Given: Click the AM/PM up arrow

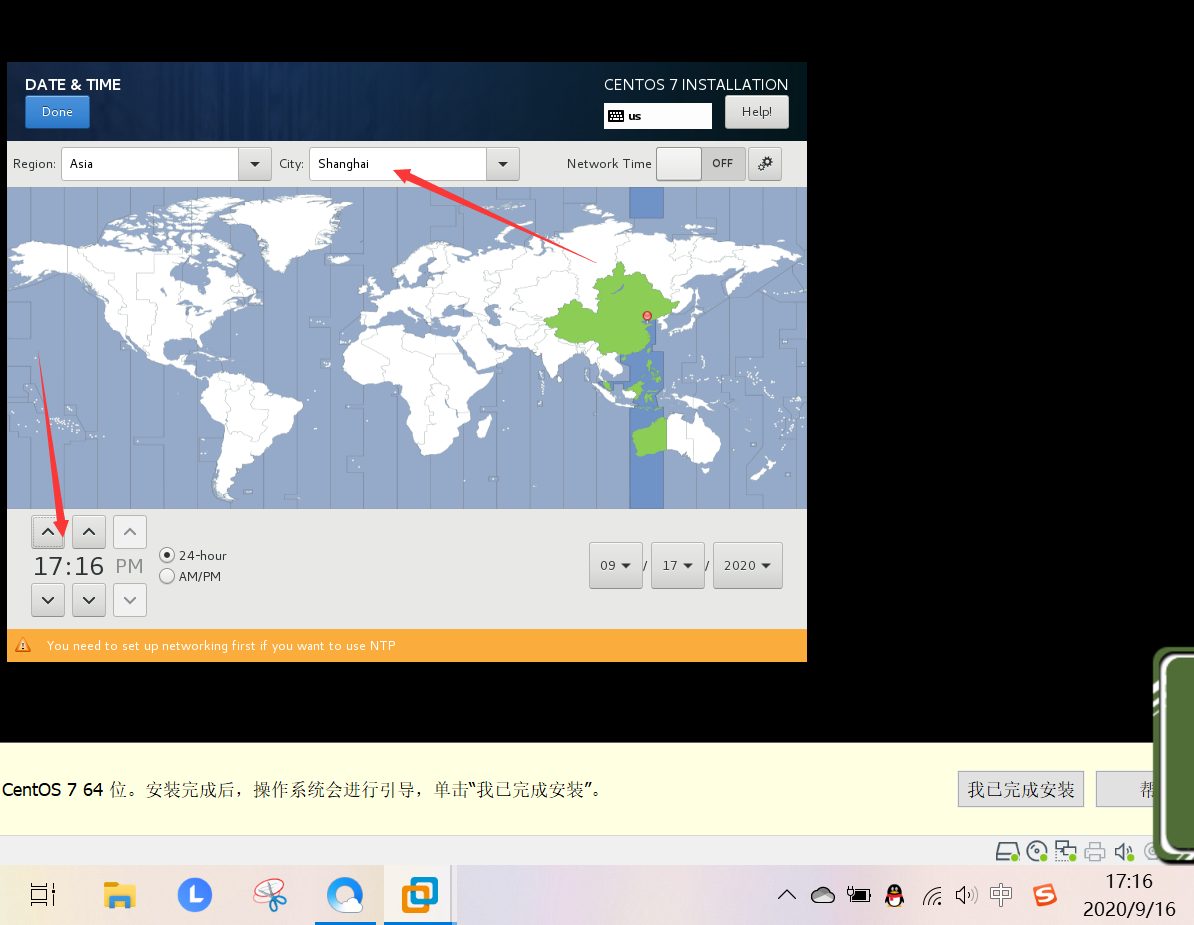Looking at the screenshot, I should [x=130, y=532].
